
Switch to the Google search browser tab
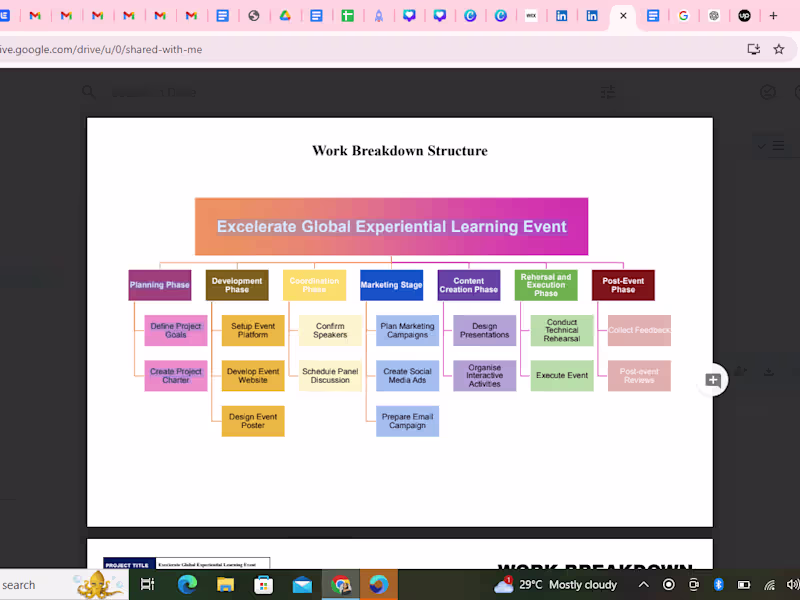coord(683,16)
